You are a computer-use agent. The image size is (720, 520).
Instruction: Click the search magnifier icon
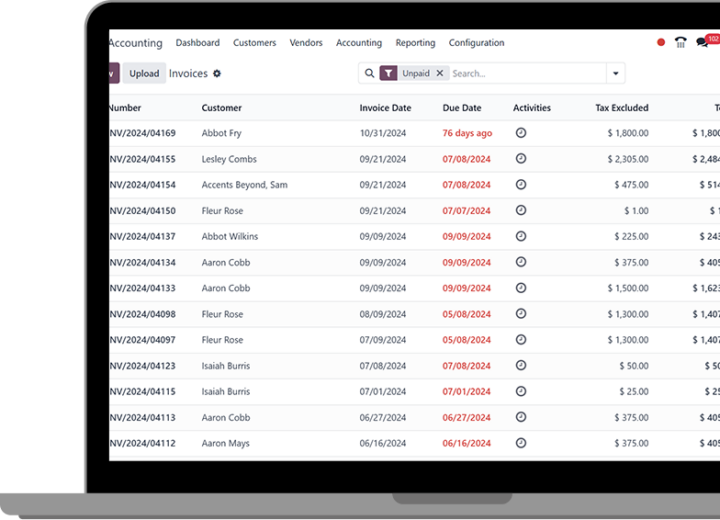click(369, 73)
